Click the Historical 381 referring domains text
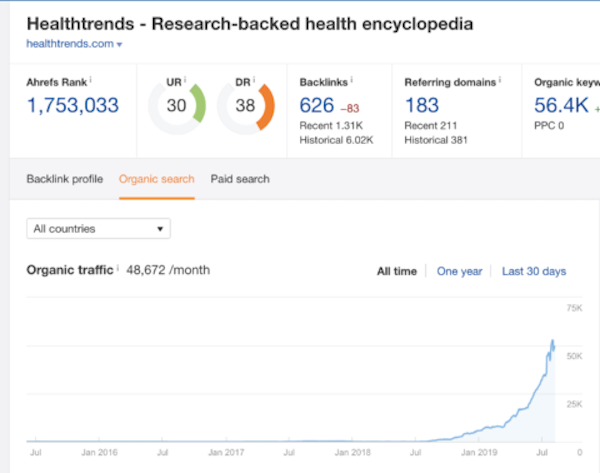 [436, 140]
